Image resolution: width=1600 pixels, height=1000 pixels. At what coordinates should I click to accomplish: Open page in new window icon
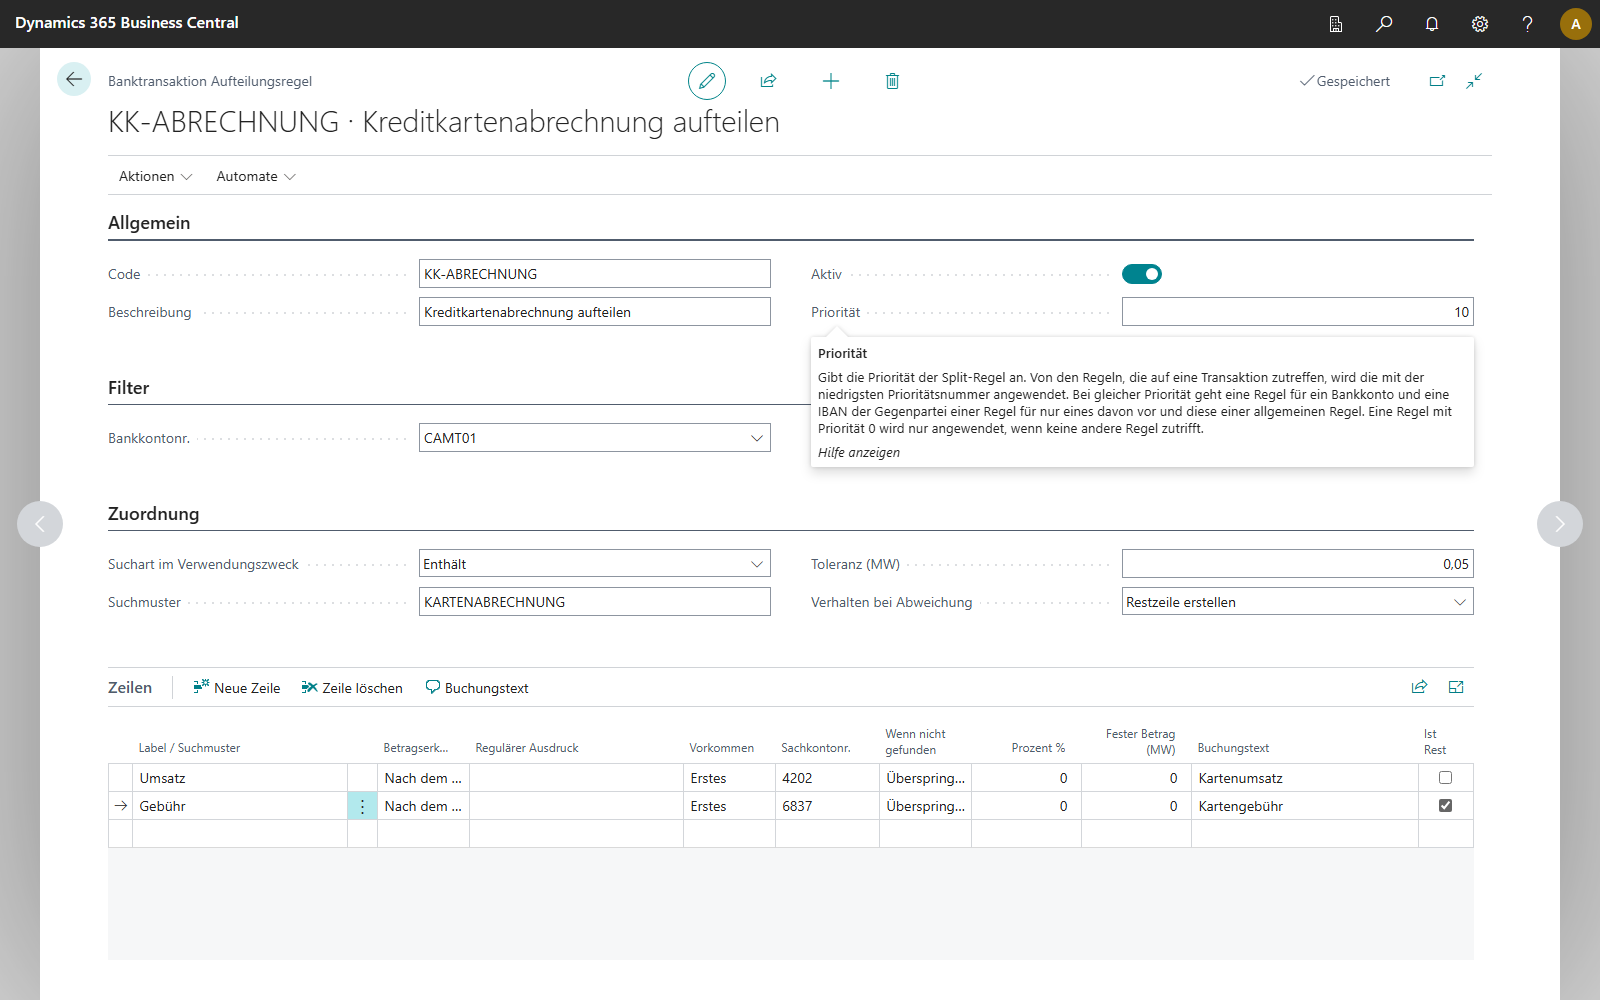click(x=1437, y=81)
